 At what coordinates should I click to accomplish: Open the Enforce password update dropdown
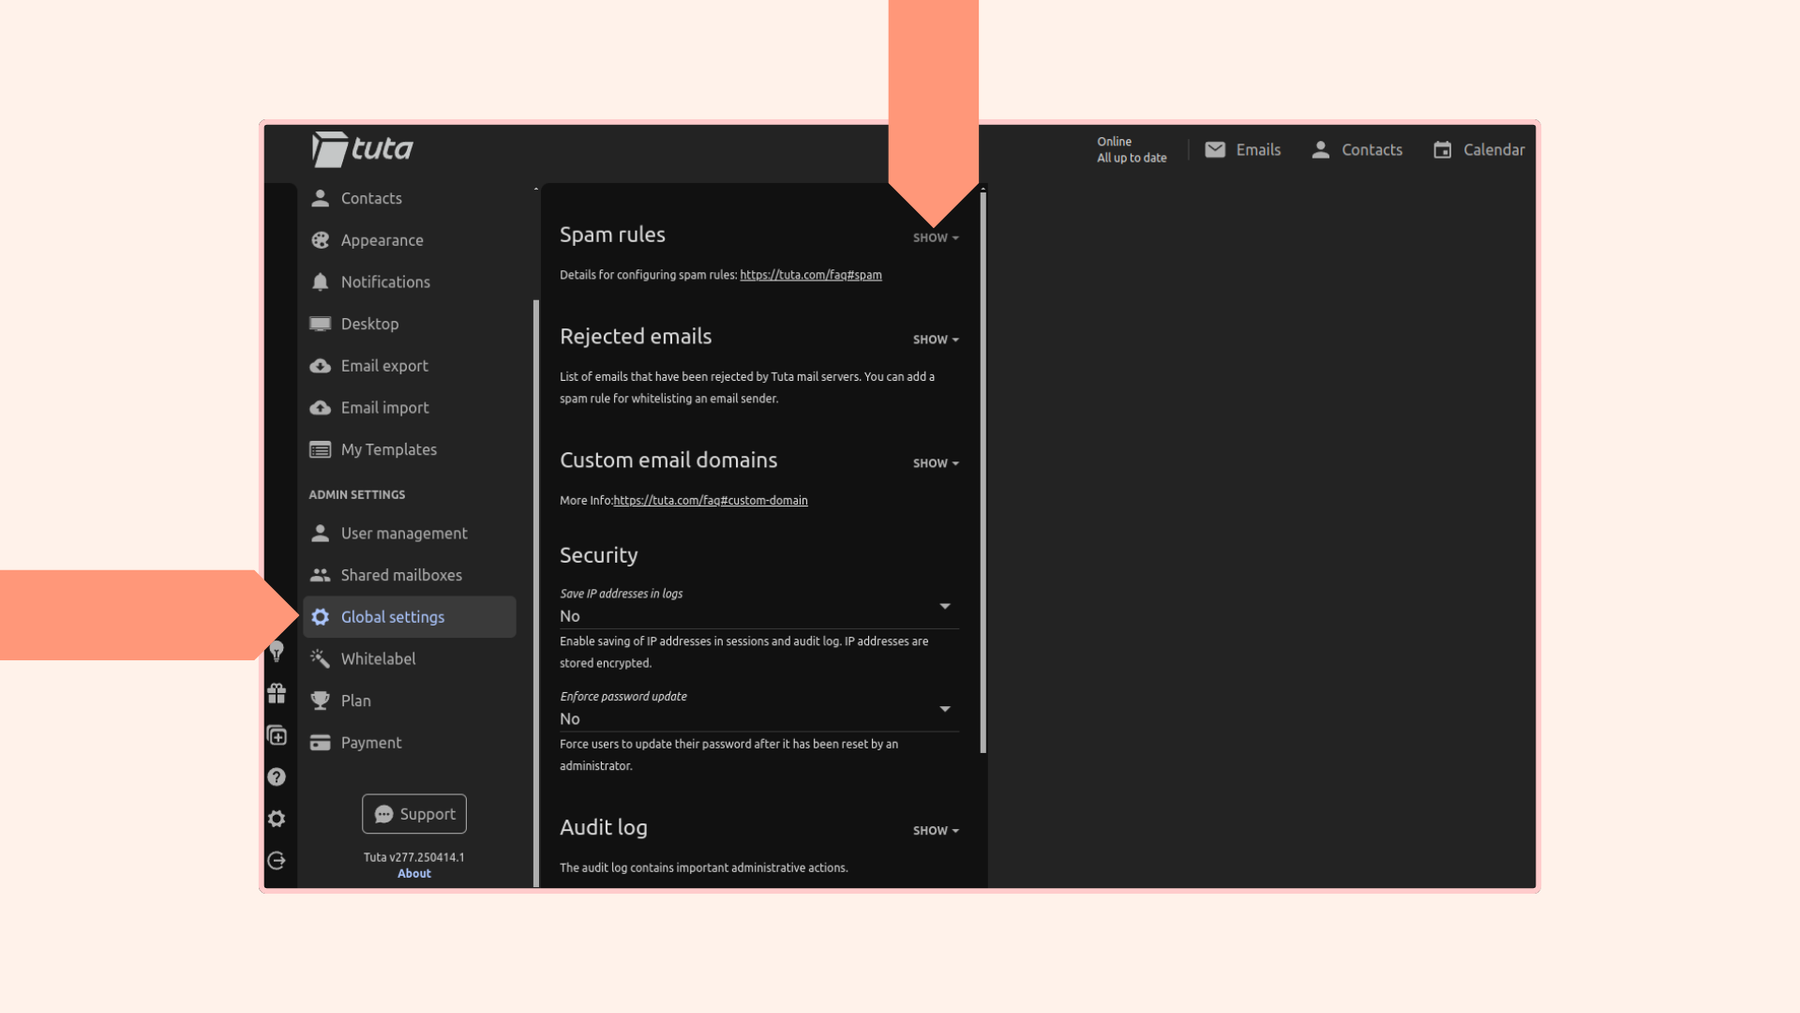pyautogui.click(x=759, y=710)
